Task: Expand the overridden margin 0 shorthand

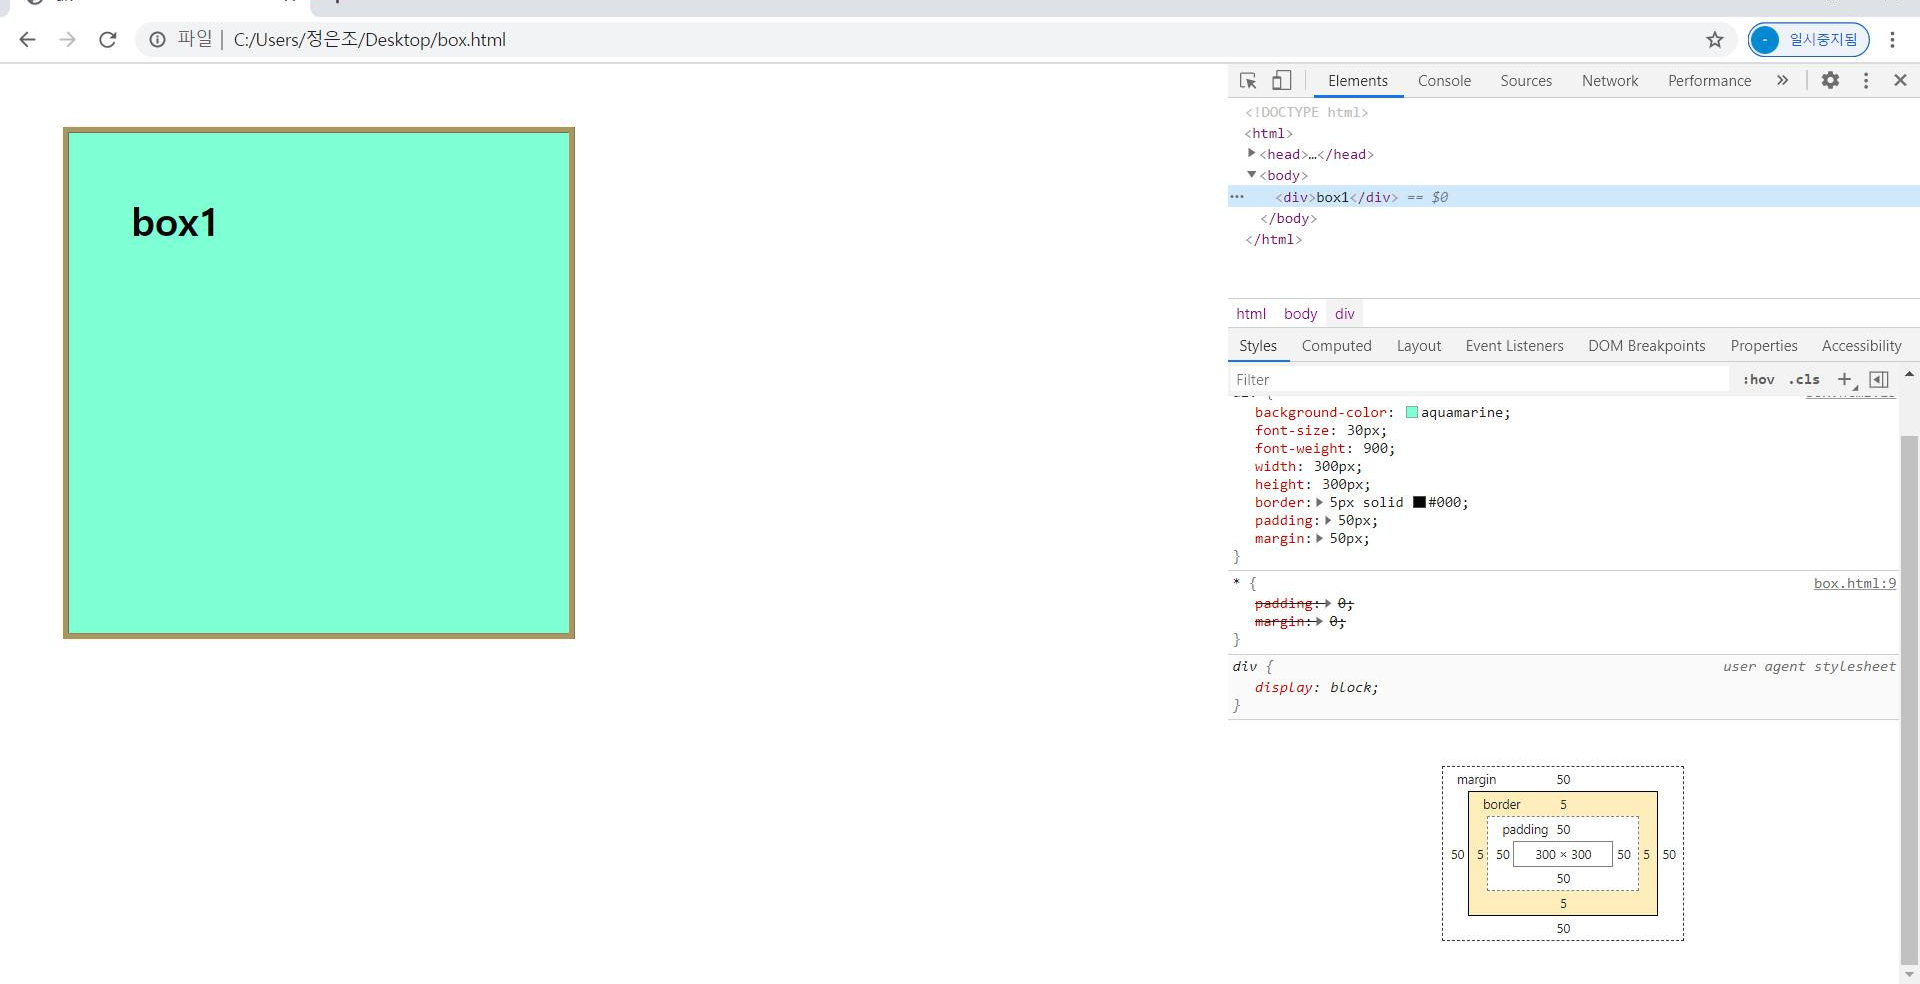Action: pyautogui.click(x=1319, y=621)
